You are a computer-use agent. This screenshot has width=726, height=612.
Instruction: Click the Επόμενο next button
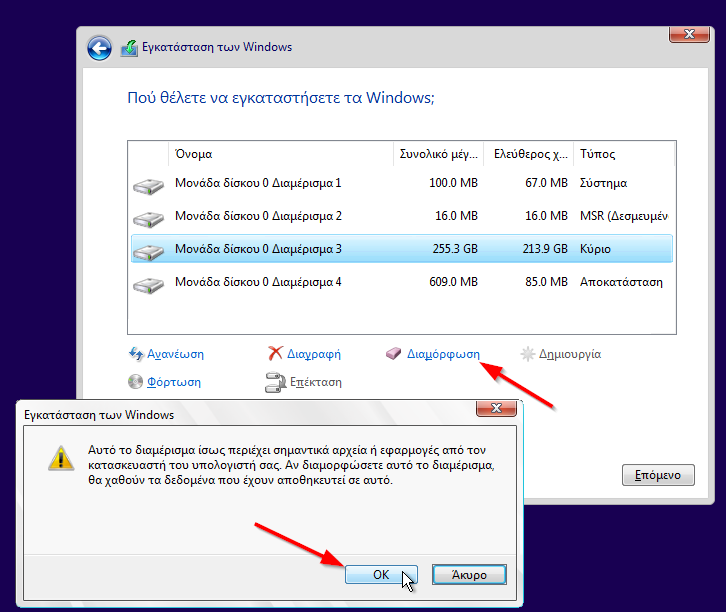coord(658,475)
